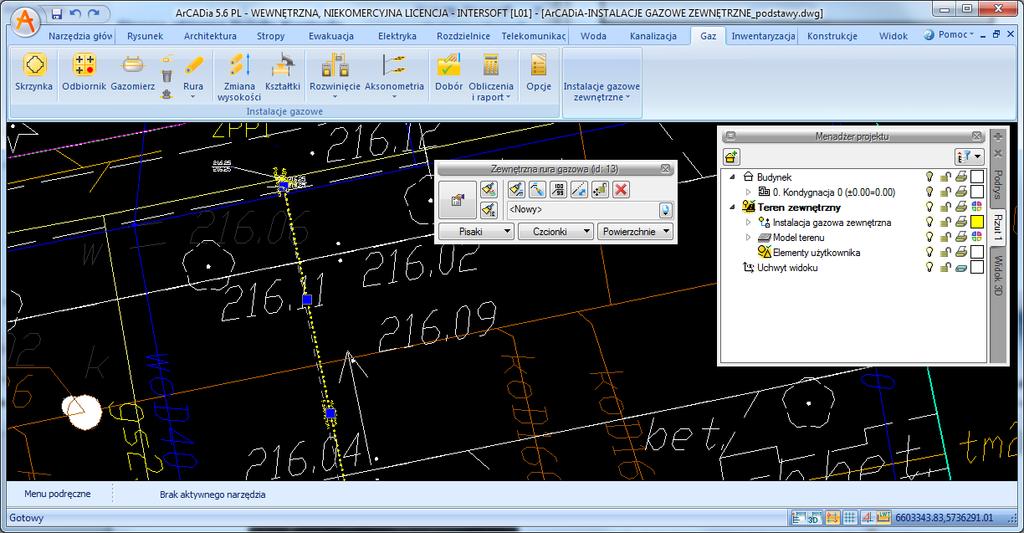Select the Odbiornik receiver tool
Screen dimensions: 1024x533
84,72
